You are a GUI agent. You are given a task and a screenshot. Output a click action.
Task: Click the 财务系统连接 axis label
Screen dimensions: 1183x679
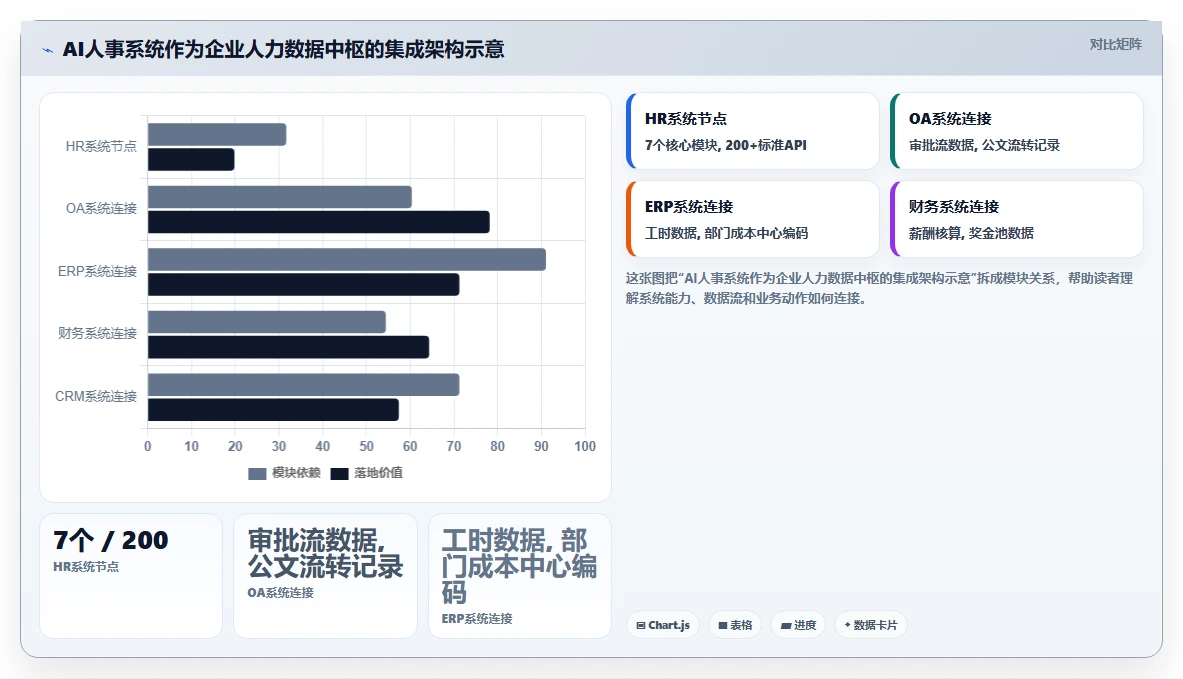(x=97, y=333)
